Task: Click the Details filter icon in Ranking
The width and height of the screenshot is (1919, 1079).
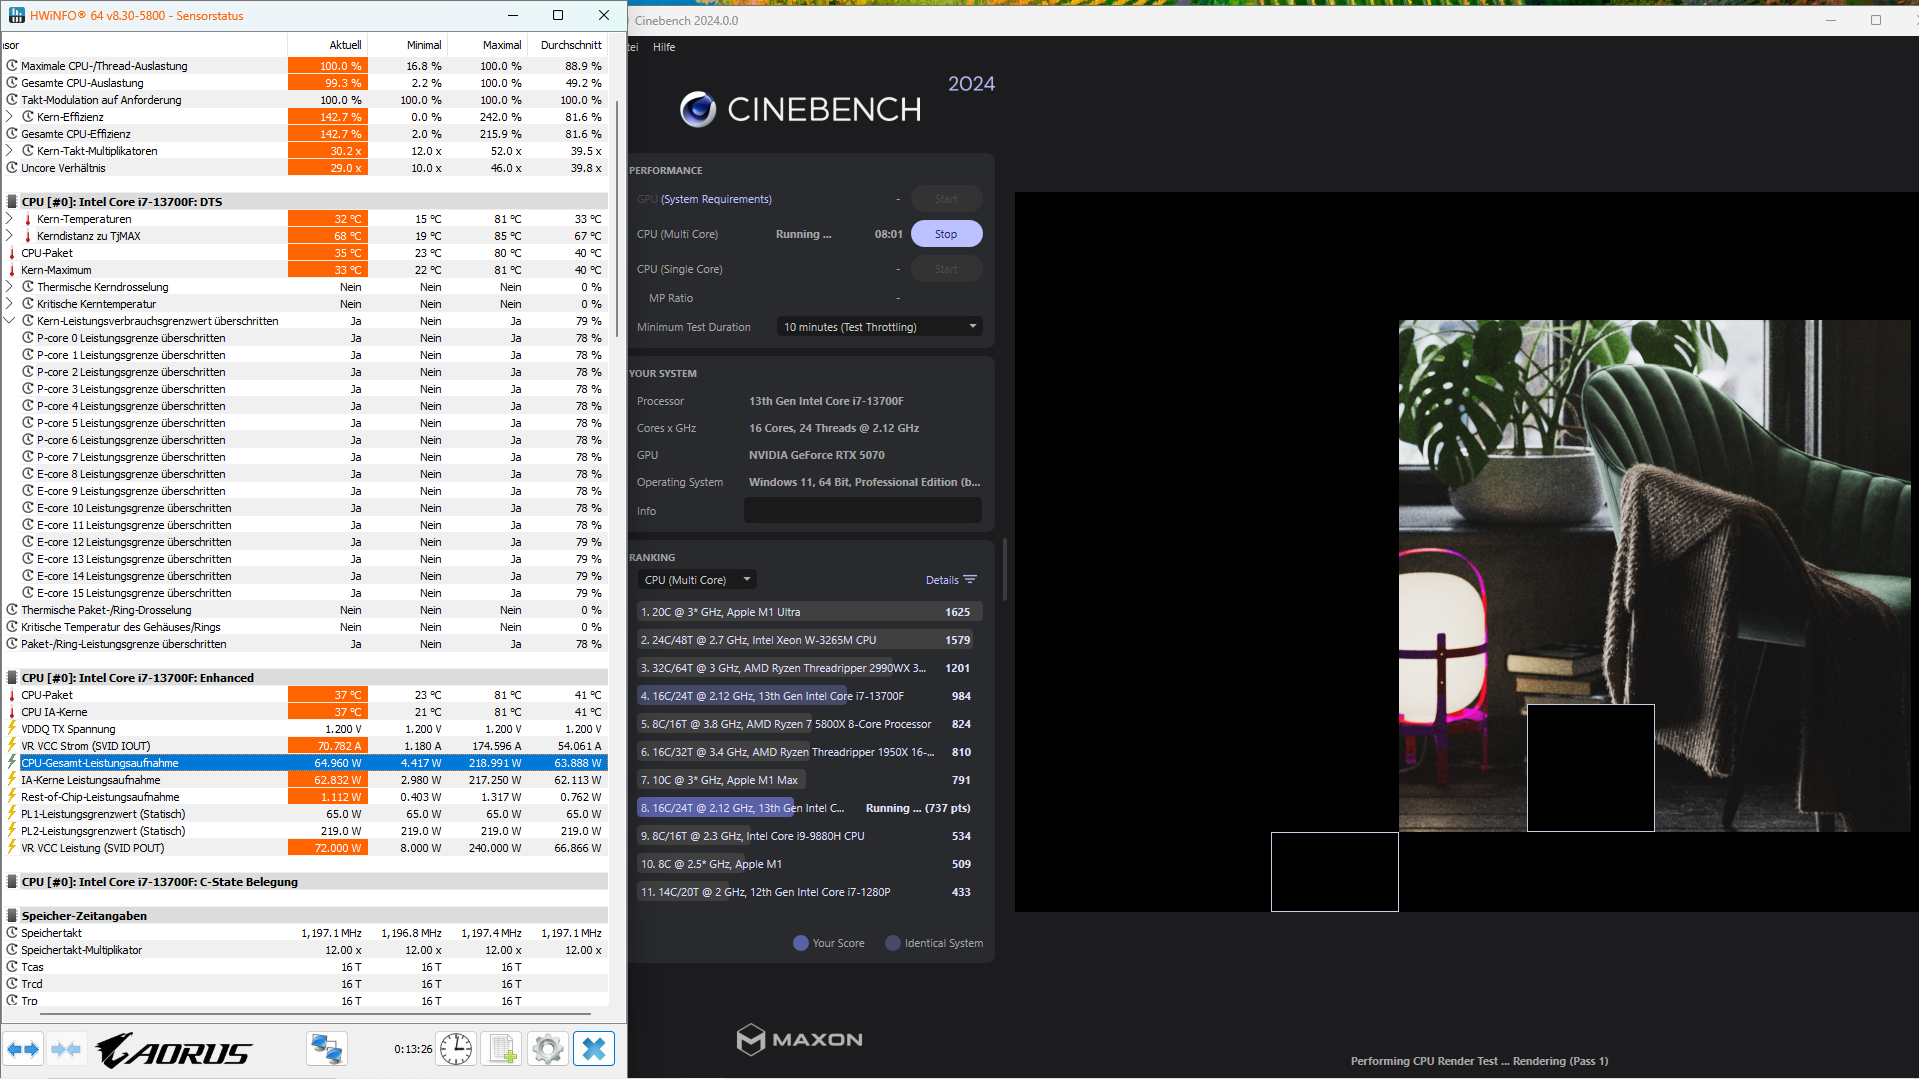Action: 970,580
